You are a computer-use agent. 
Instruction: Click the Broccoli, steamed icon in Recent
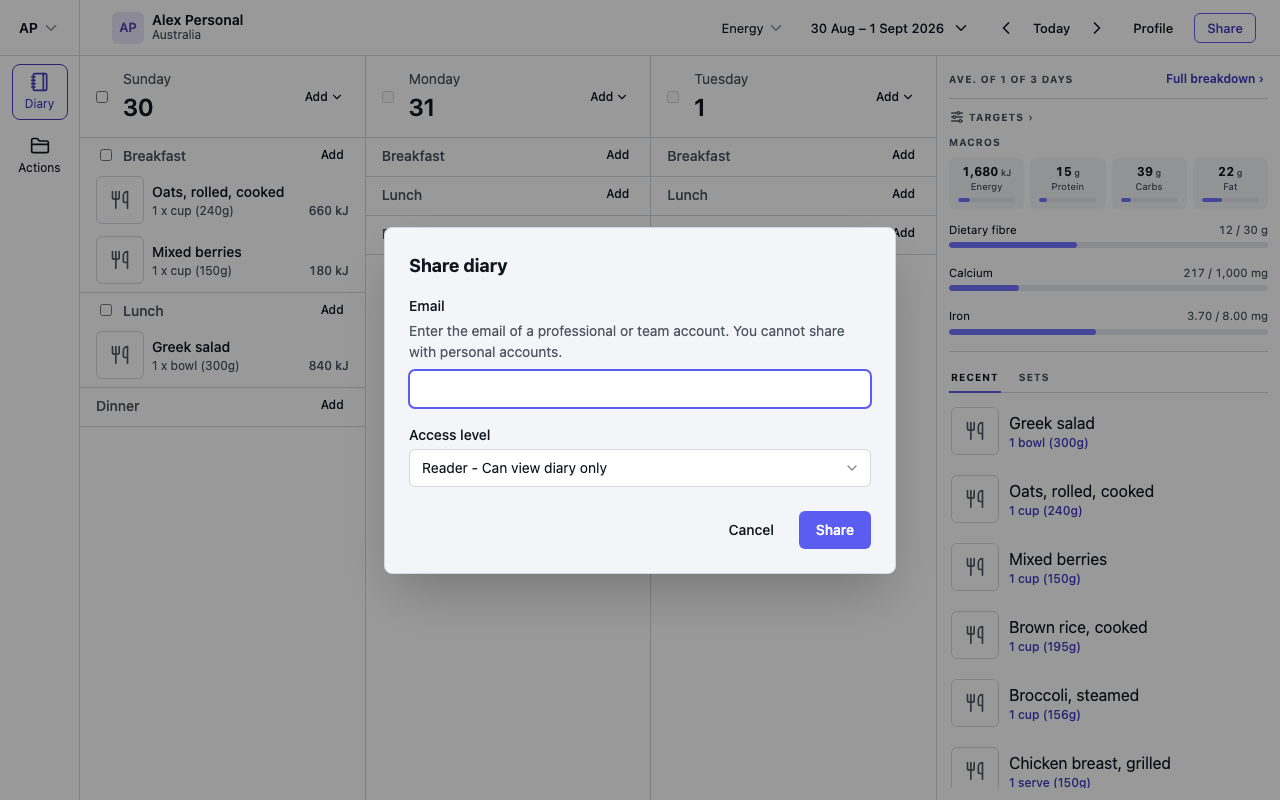coord(975,703)
